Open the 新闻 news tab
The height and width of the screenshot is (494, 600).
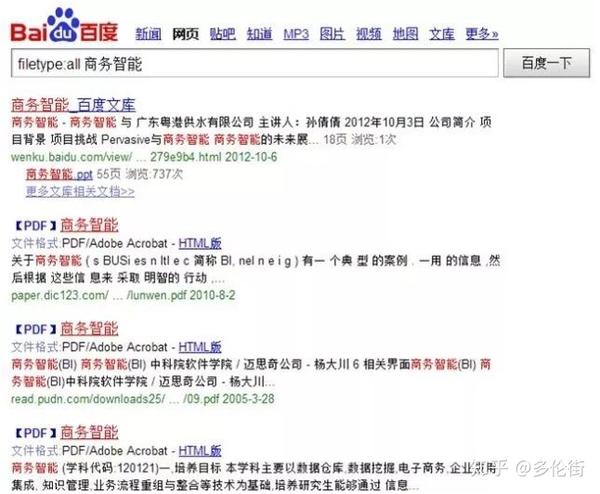point(148,34)
